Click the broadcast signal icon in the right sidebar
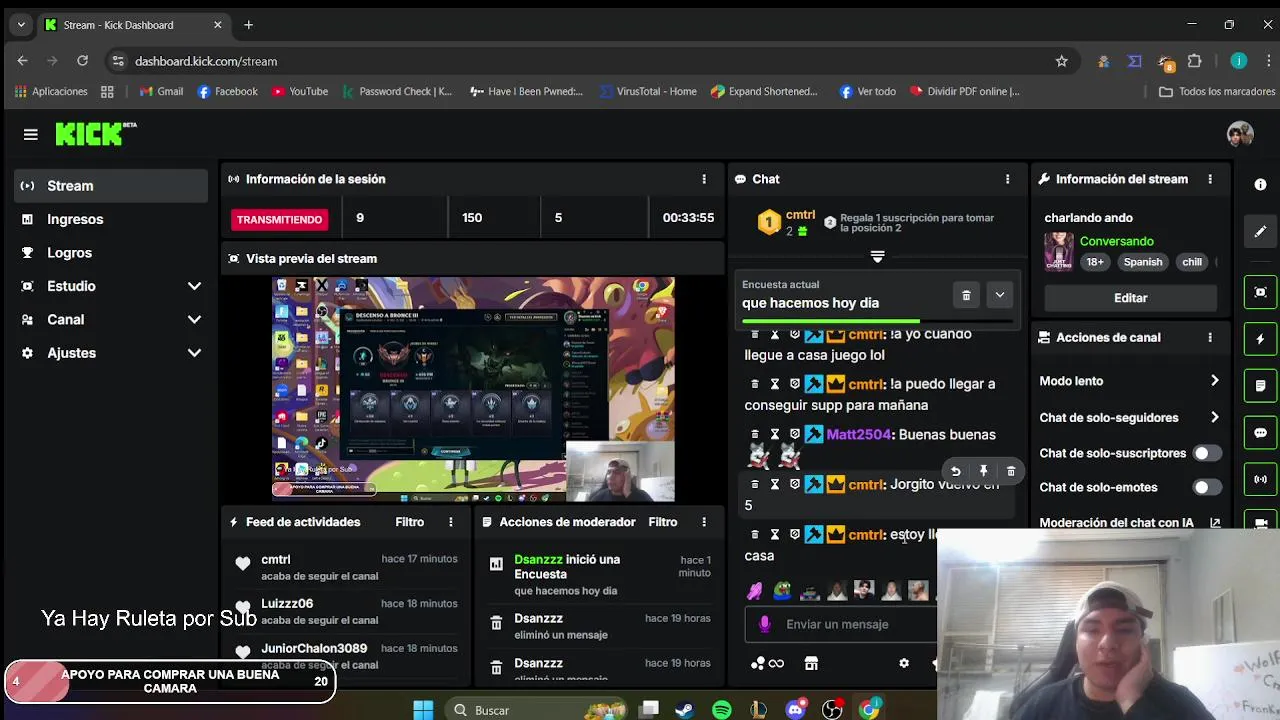1280x720 pixels. (x=1260, y=480)
